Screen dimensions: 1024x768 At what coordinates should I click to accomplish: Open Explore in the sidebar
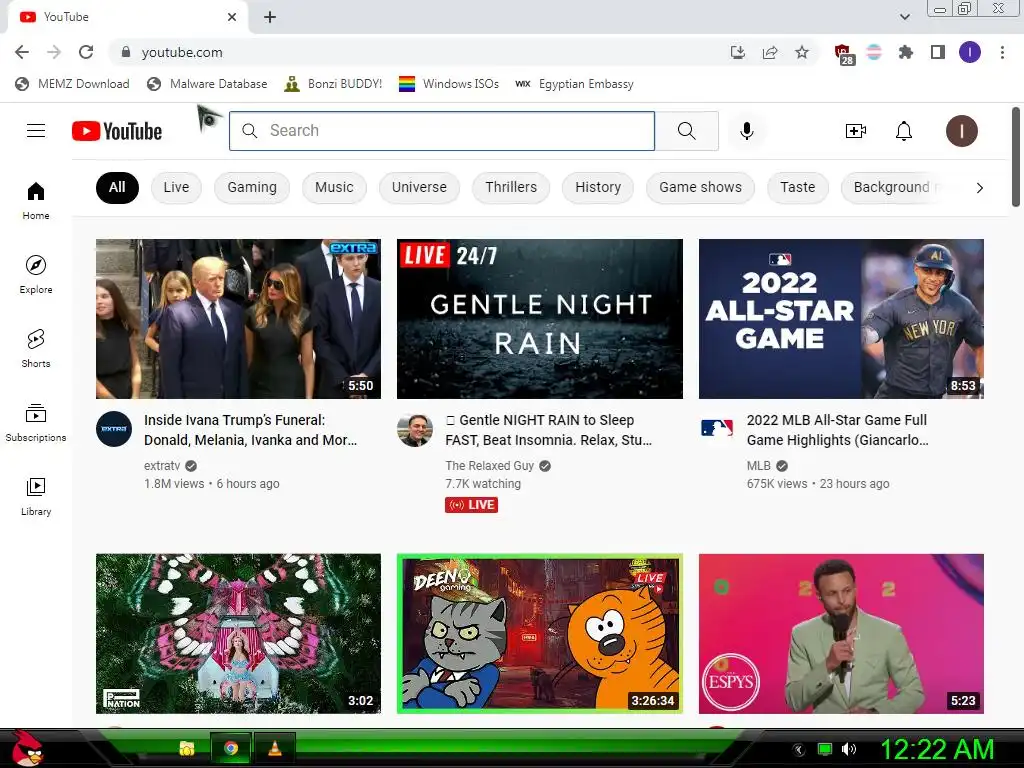pos(36,274)
